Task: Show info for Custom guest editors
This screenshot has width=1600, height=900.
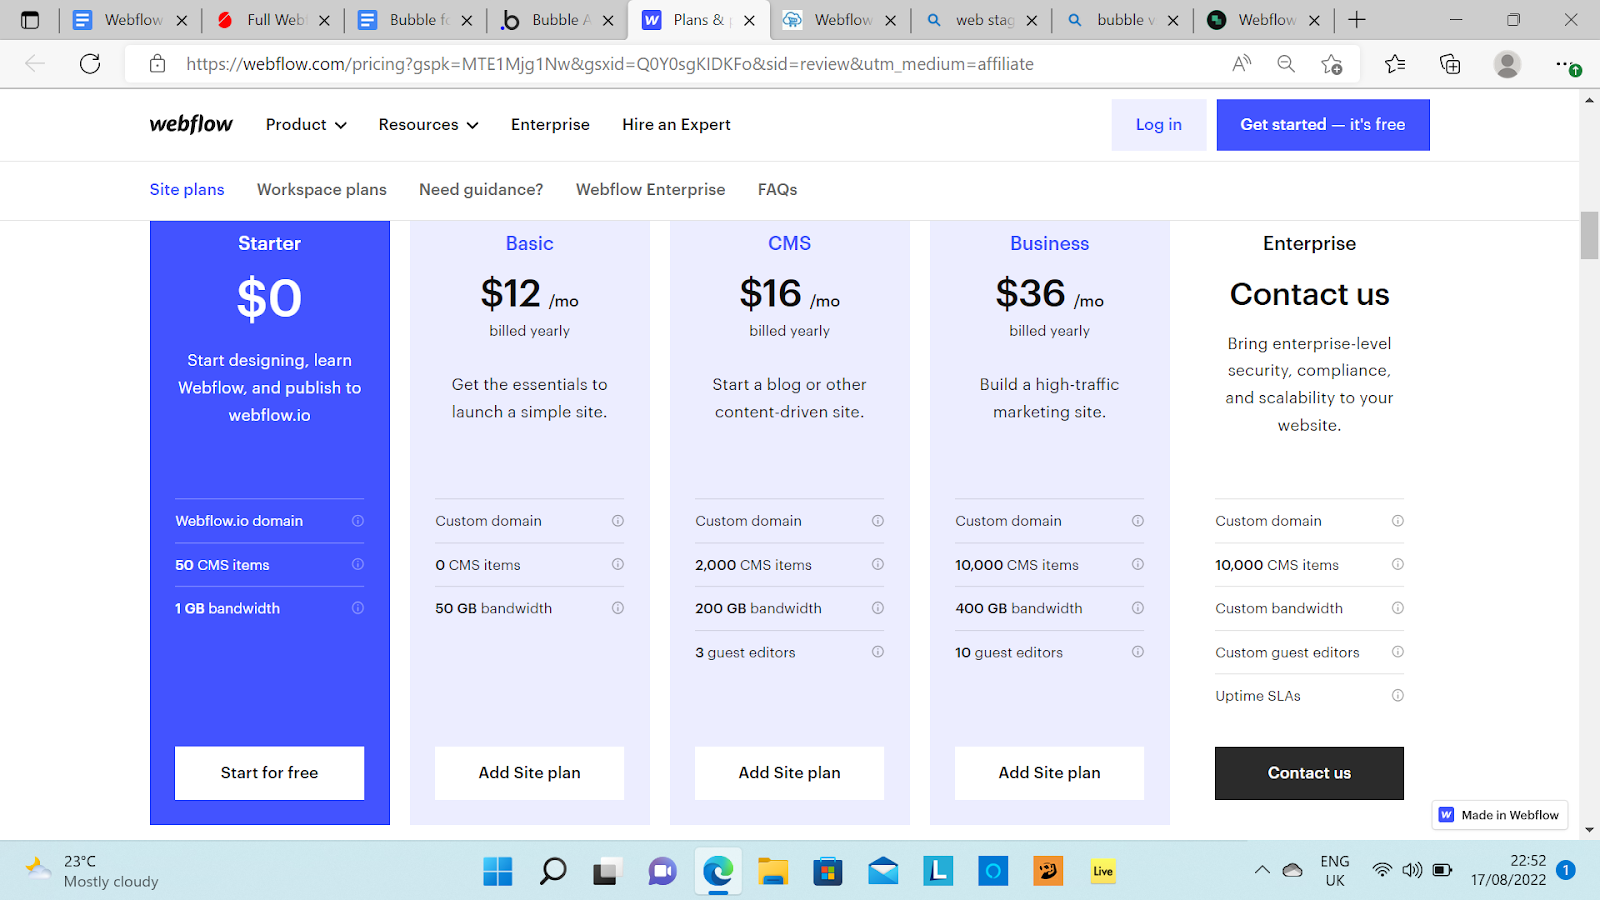Action: (1398, 652)
